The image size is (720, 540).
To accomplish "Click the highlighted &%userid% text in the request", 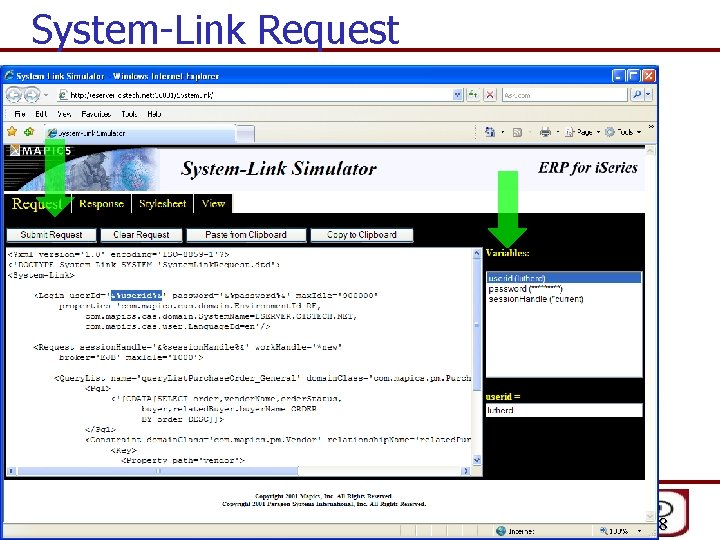I will point(136,295).
